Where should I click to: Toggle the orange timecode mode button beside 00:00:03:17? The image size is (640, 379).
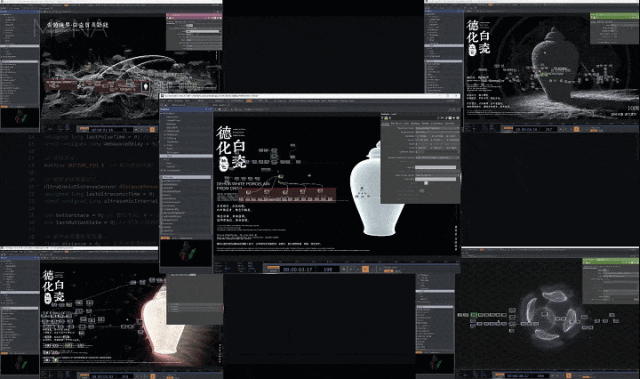click(273, 269)
